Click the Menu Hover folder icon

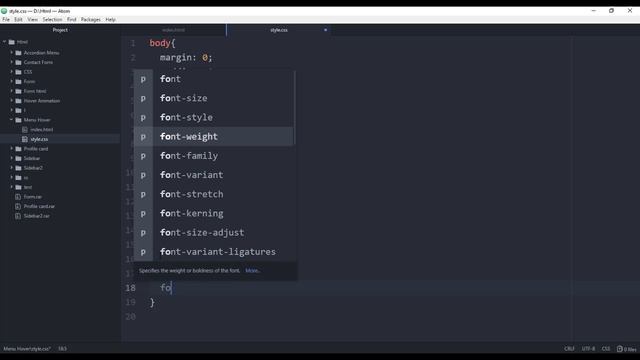[18, 120]
